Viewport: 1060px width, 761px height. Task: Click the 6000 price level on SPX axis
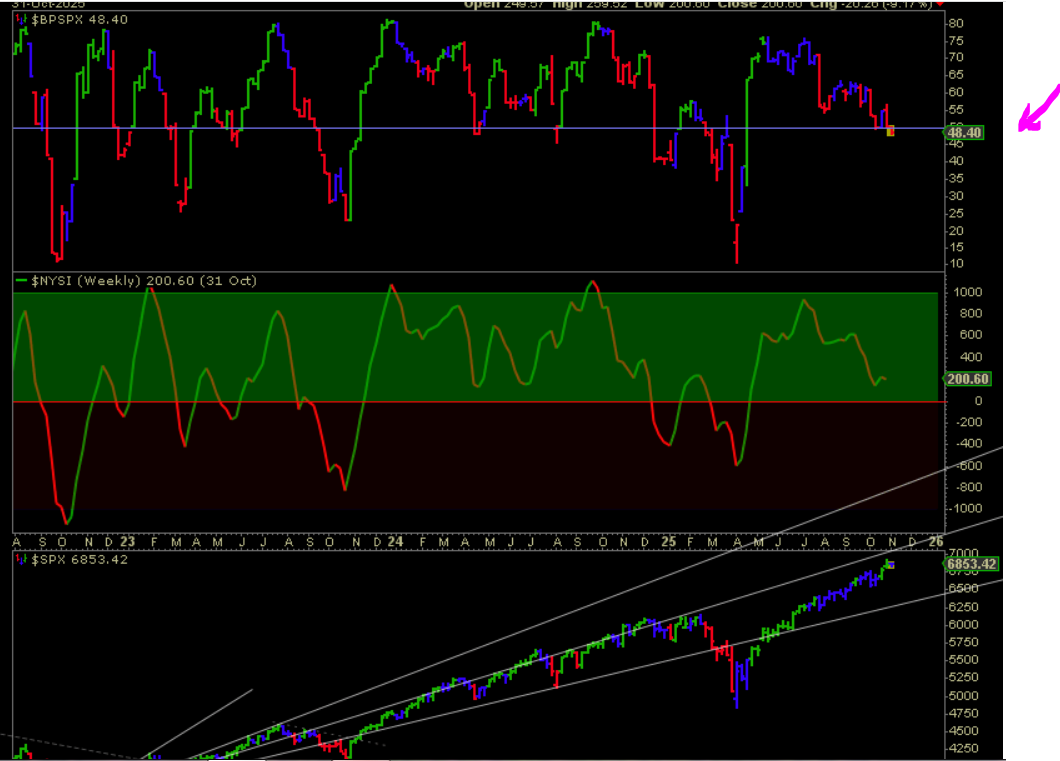click(x=963, y=624)
